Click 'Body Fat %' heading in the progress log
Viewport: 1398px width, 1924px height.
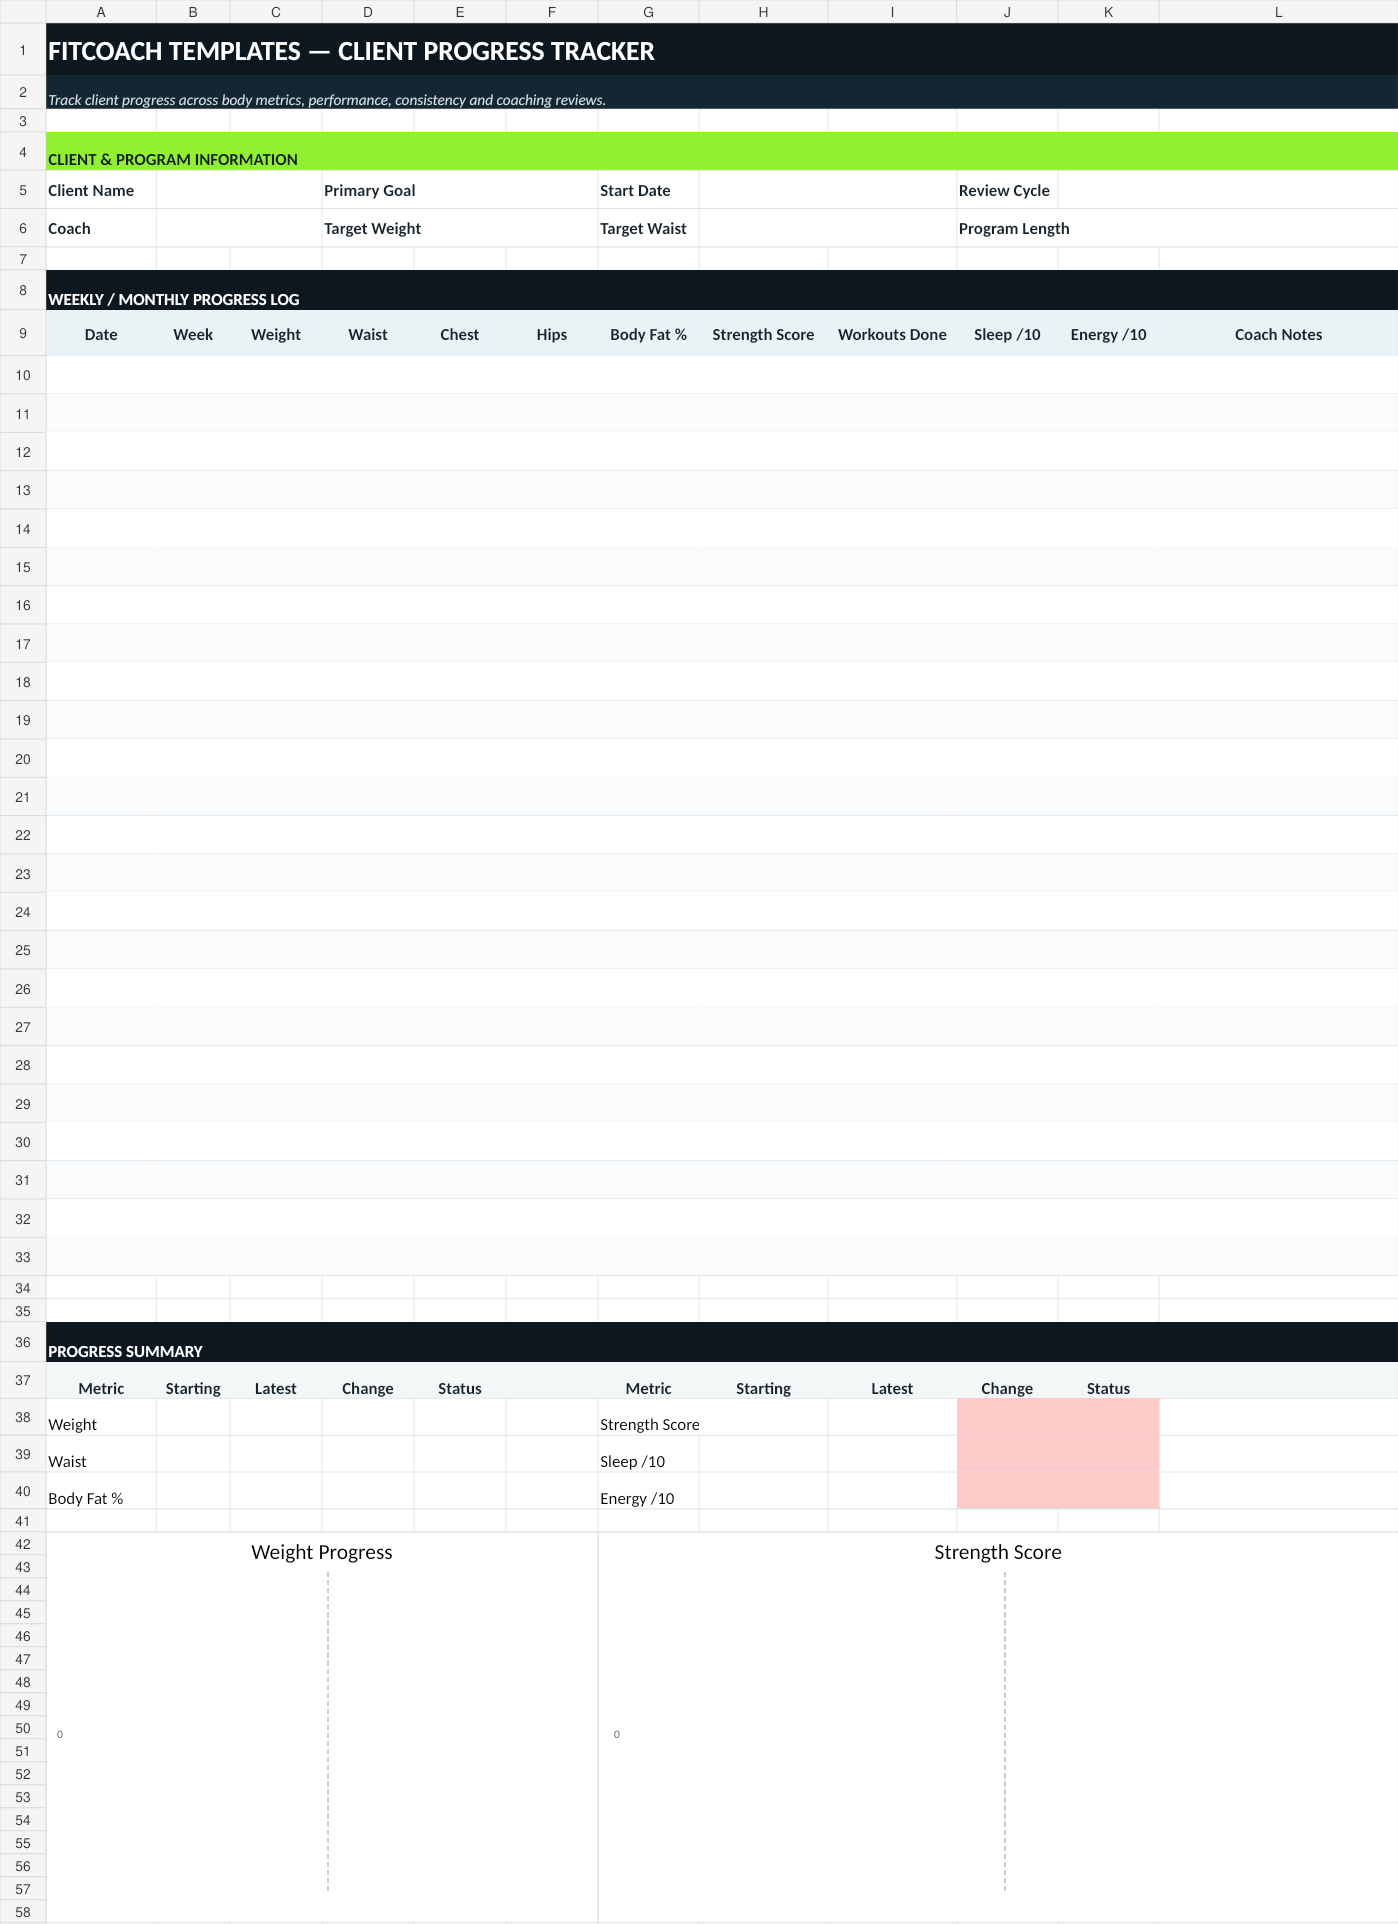click(x=648, y=334)
